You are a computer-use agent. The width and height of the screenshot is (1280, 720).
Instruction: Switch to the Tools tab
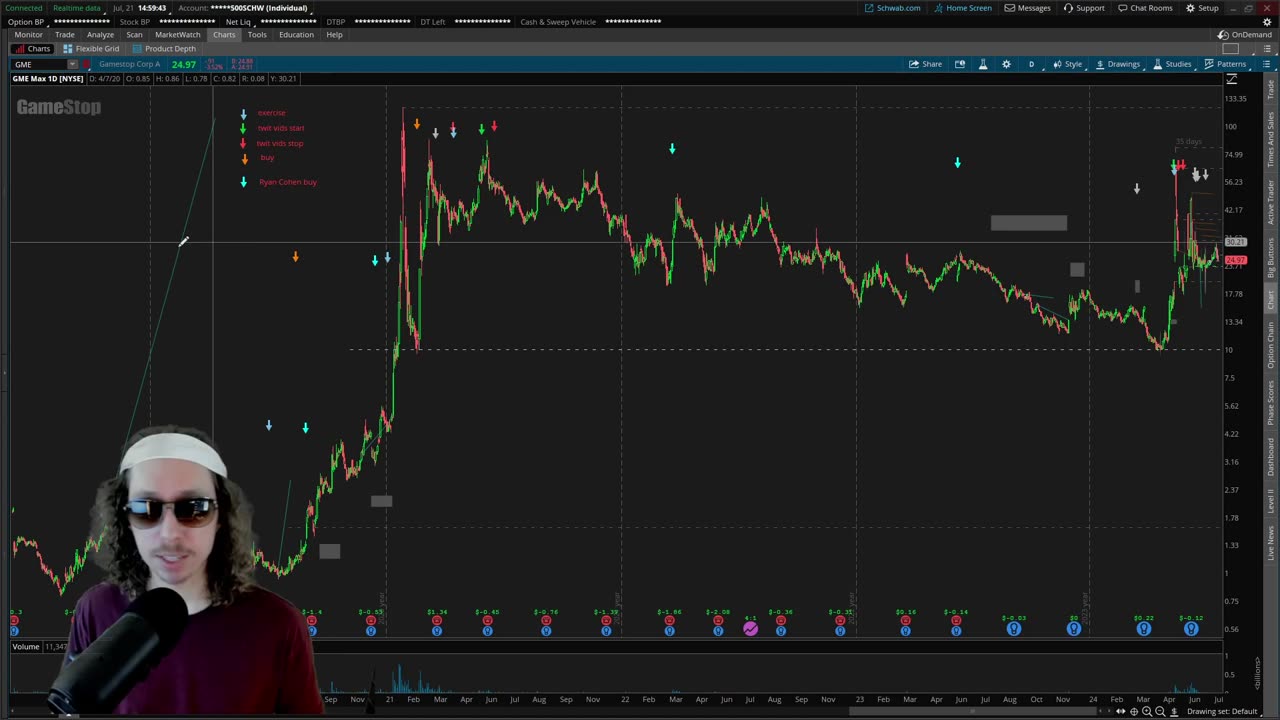pyautogui.click(x=257, y=35)
